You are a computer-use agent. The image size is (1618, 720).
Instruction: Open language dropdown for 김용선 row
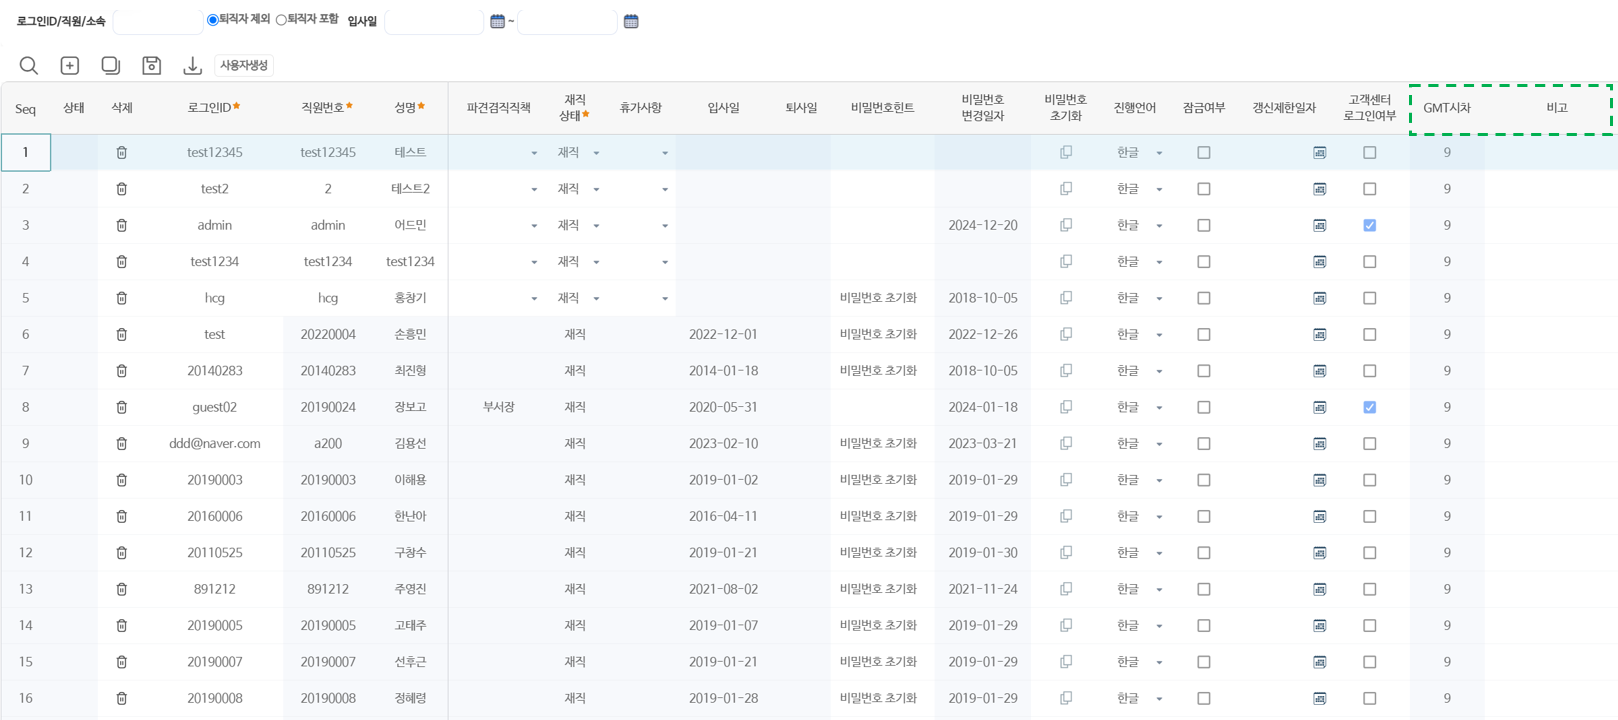point(1159,445)
